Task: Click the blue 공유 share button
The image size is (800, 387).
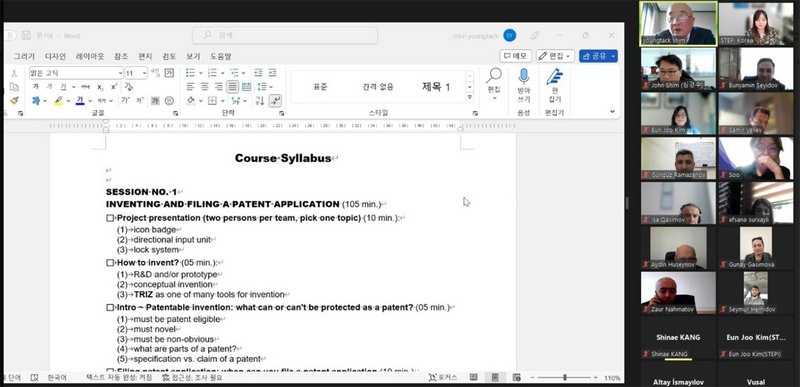Action: [598, 56]
